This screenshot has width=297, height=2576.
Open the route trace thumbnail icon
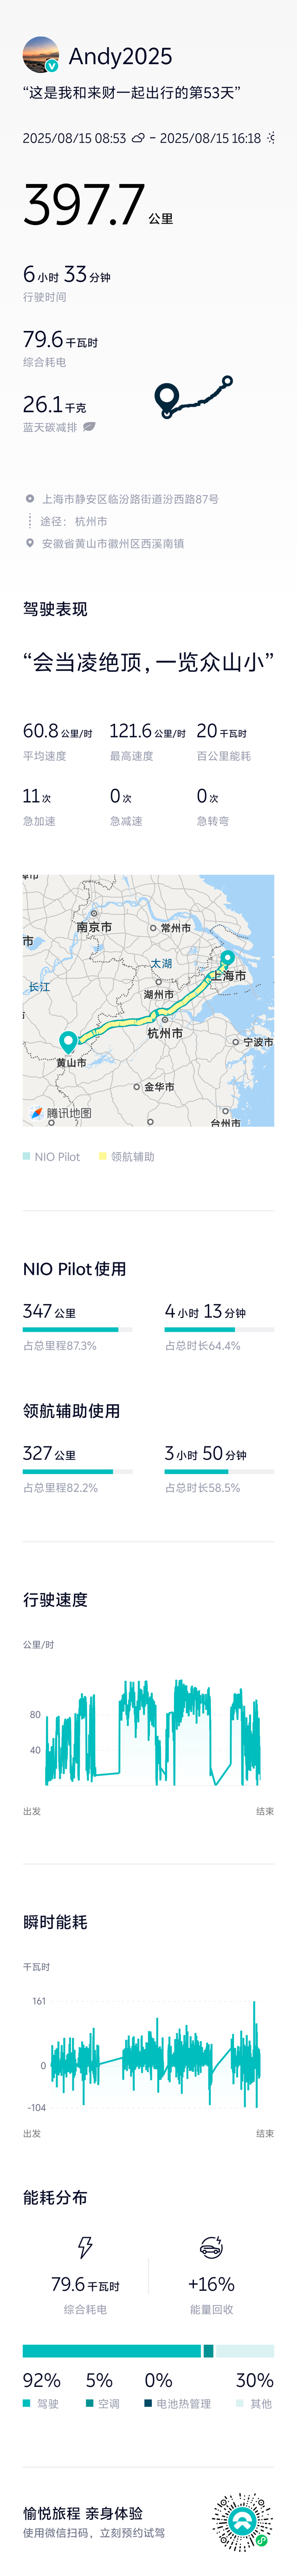point(193,397)
